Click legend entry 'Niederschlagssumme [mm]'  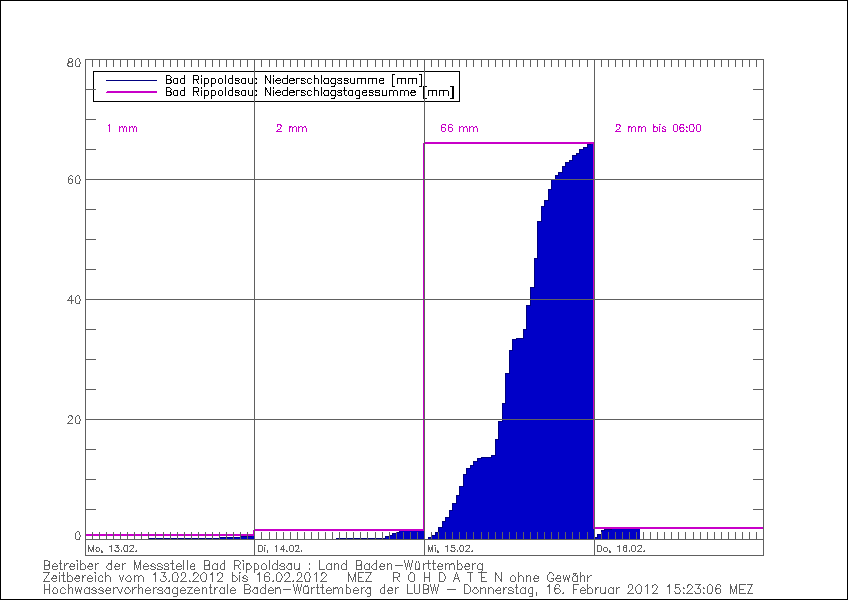pos(294,80)
